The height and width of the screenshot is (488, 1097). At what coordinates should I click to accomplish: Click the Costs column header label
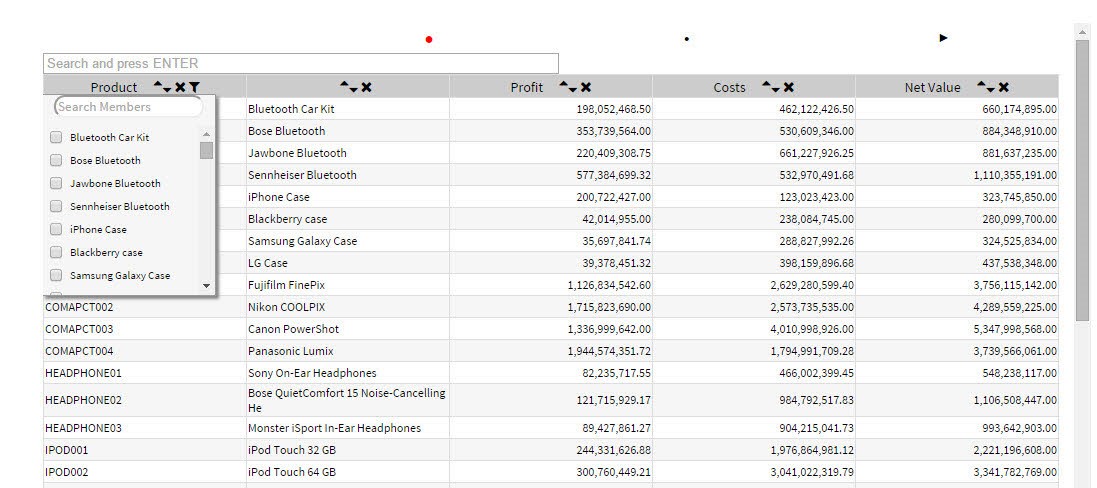(729, 88)
